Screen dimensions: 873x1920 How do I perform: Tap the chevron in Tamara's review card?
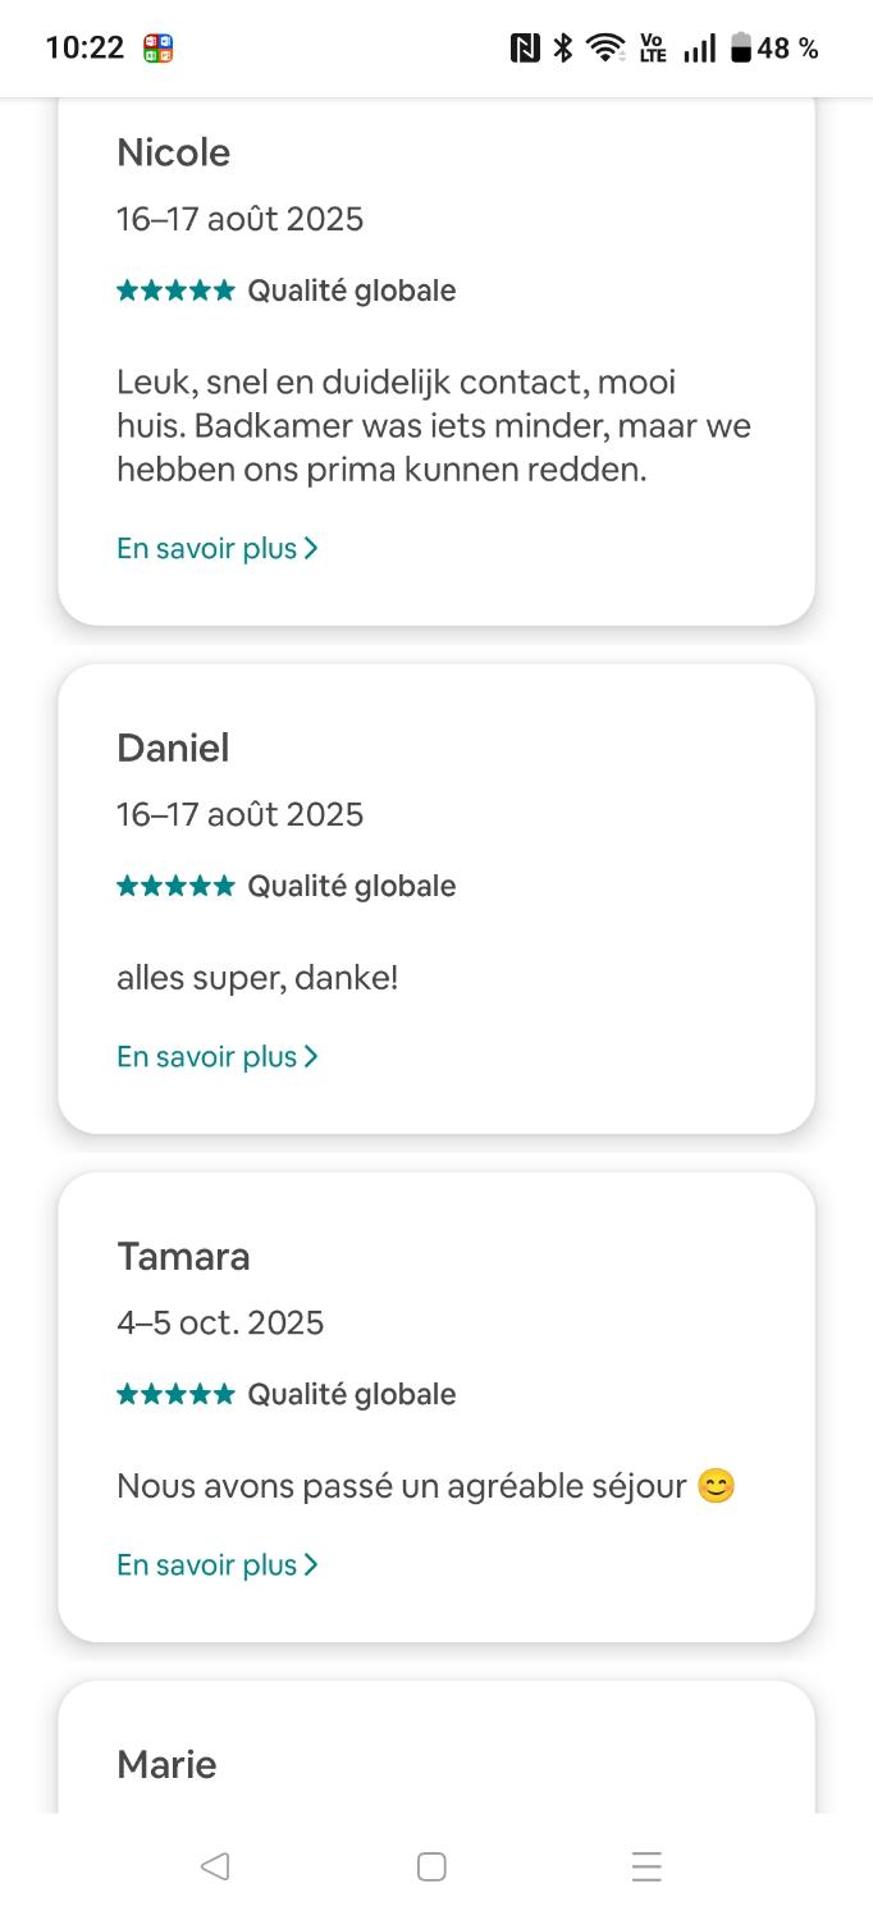pos(311,1564)
